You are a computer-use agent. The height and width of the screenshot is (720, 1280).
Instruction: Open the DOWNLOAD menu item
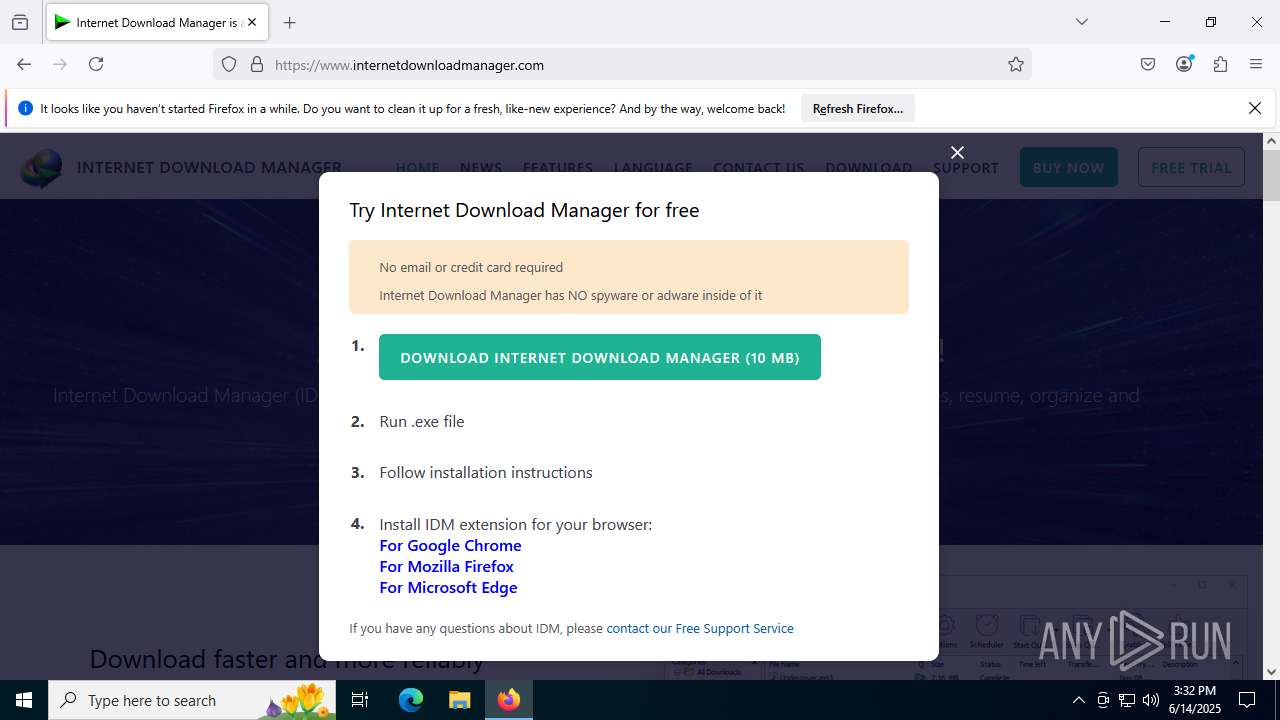coord(868,167)
